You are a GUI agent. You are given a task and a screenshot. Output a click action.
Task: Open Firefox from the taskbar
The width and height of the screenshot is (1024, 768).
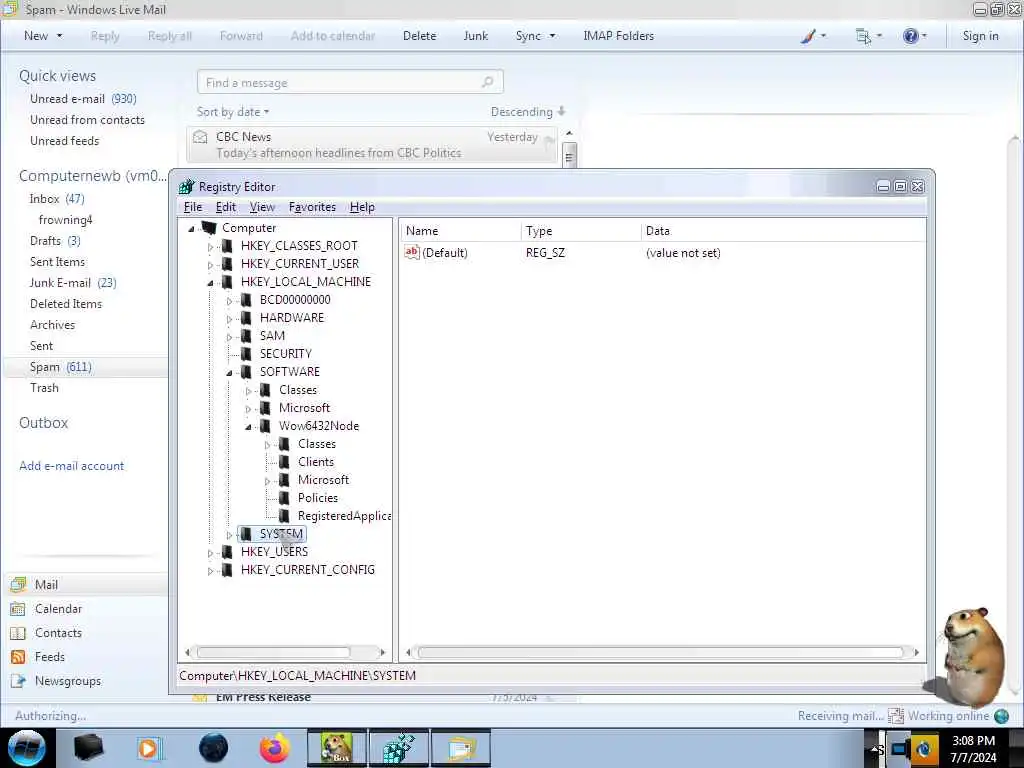pyautogui.click(x=275, y=748)
